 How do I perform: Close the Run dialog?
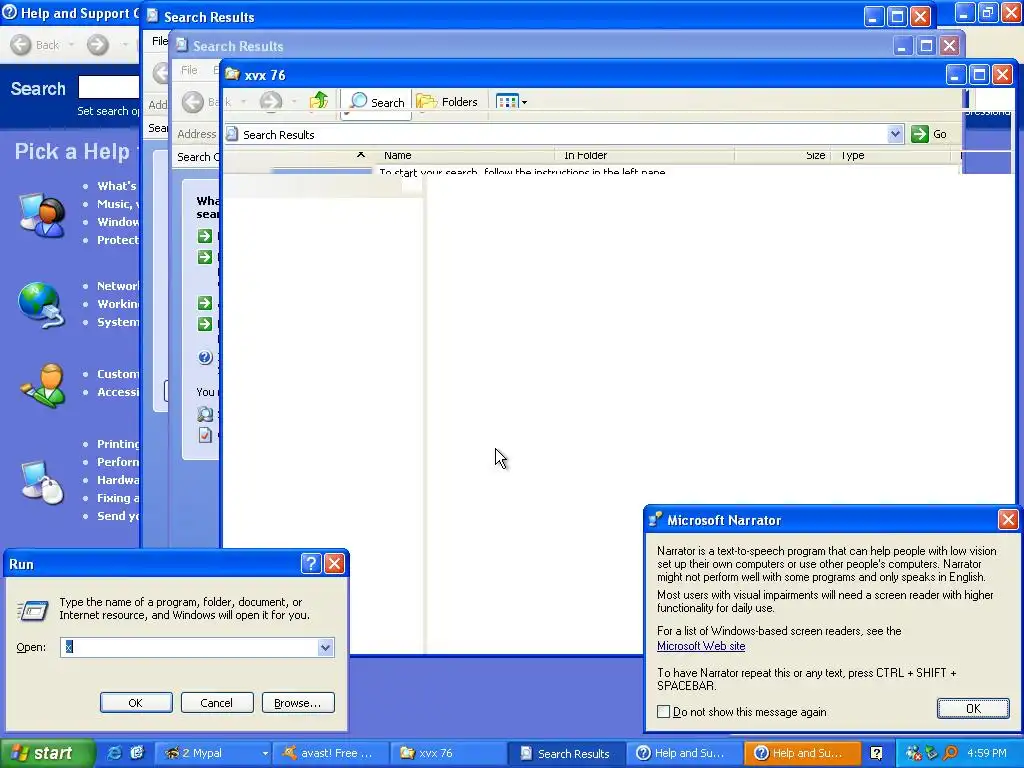[x=334, y=564]
